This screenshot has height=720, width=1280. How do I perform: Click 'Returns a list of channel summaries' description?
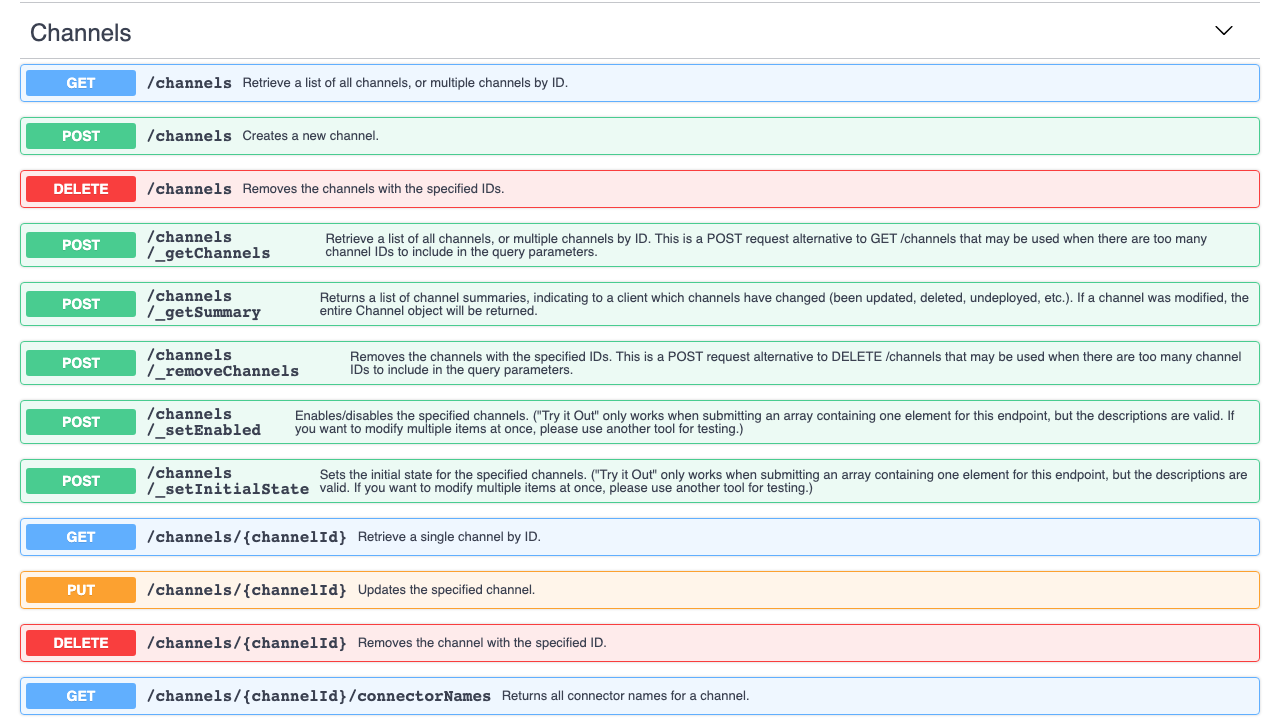pos(784,304)
